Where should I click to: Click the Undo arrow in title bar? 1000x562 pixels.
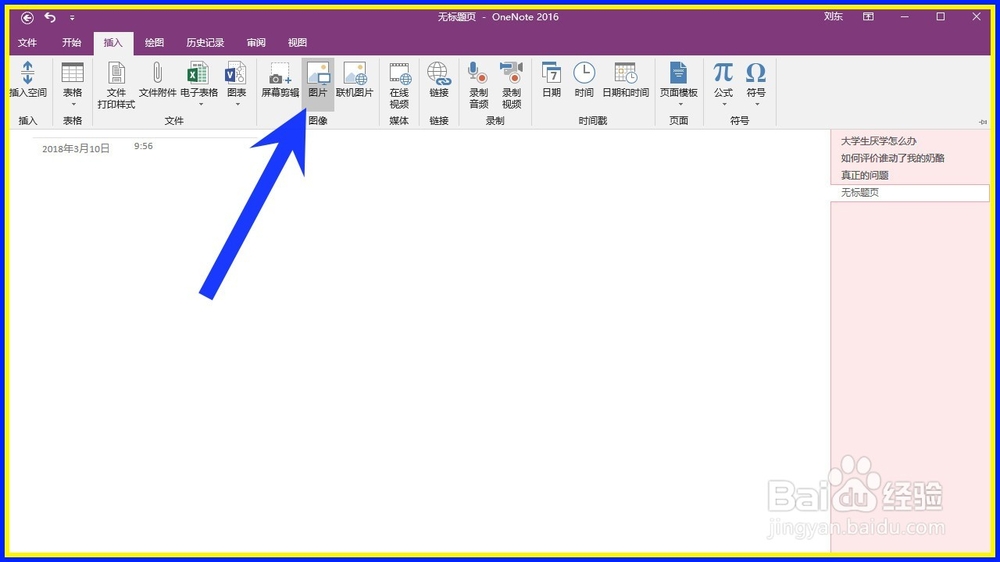[x=50, y=17]
